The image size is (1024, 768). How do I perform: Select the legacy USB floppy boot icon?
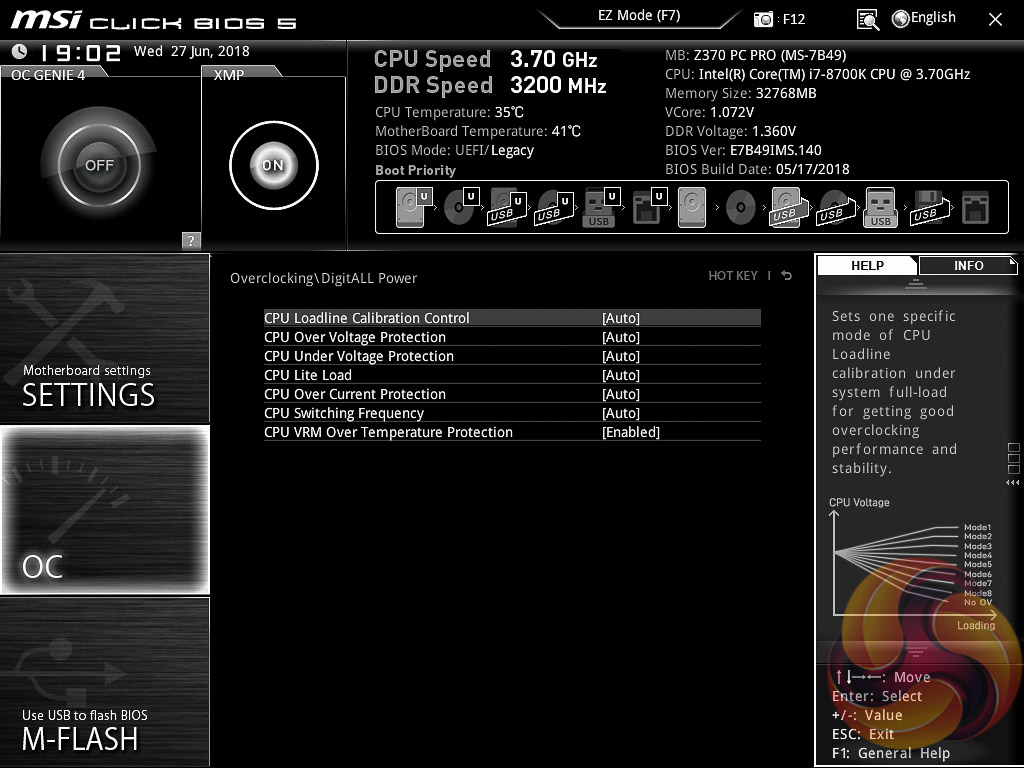[929, 207]
